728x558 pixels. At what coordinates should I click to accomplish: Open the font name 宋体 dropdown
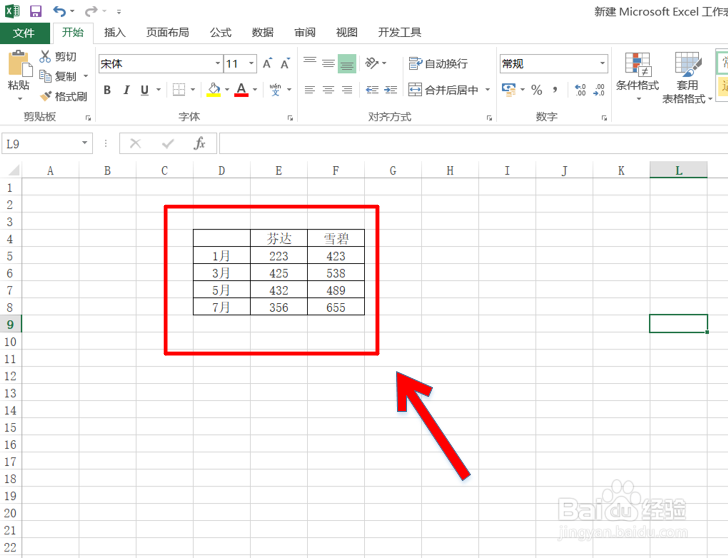(217, 64)
